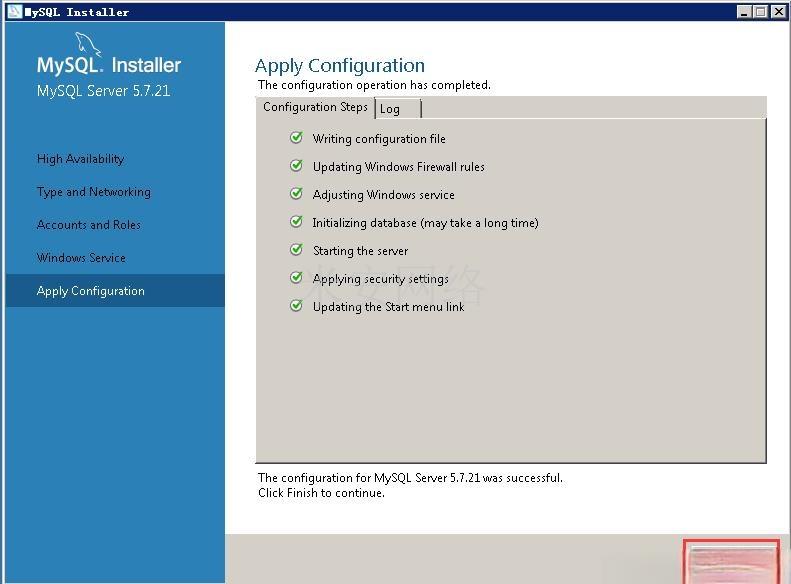Switch to the Log tab
The height and width of the screenshot is (584, 791).
(398, 108)
